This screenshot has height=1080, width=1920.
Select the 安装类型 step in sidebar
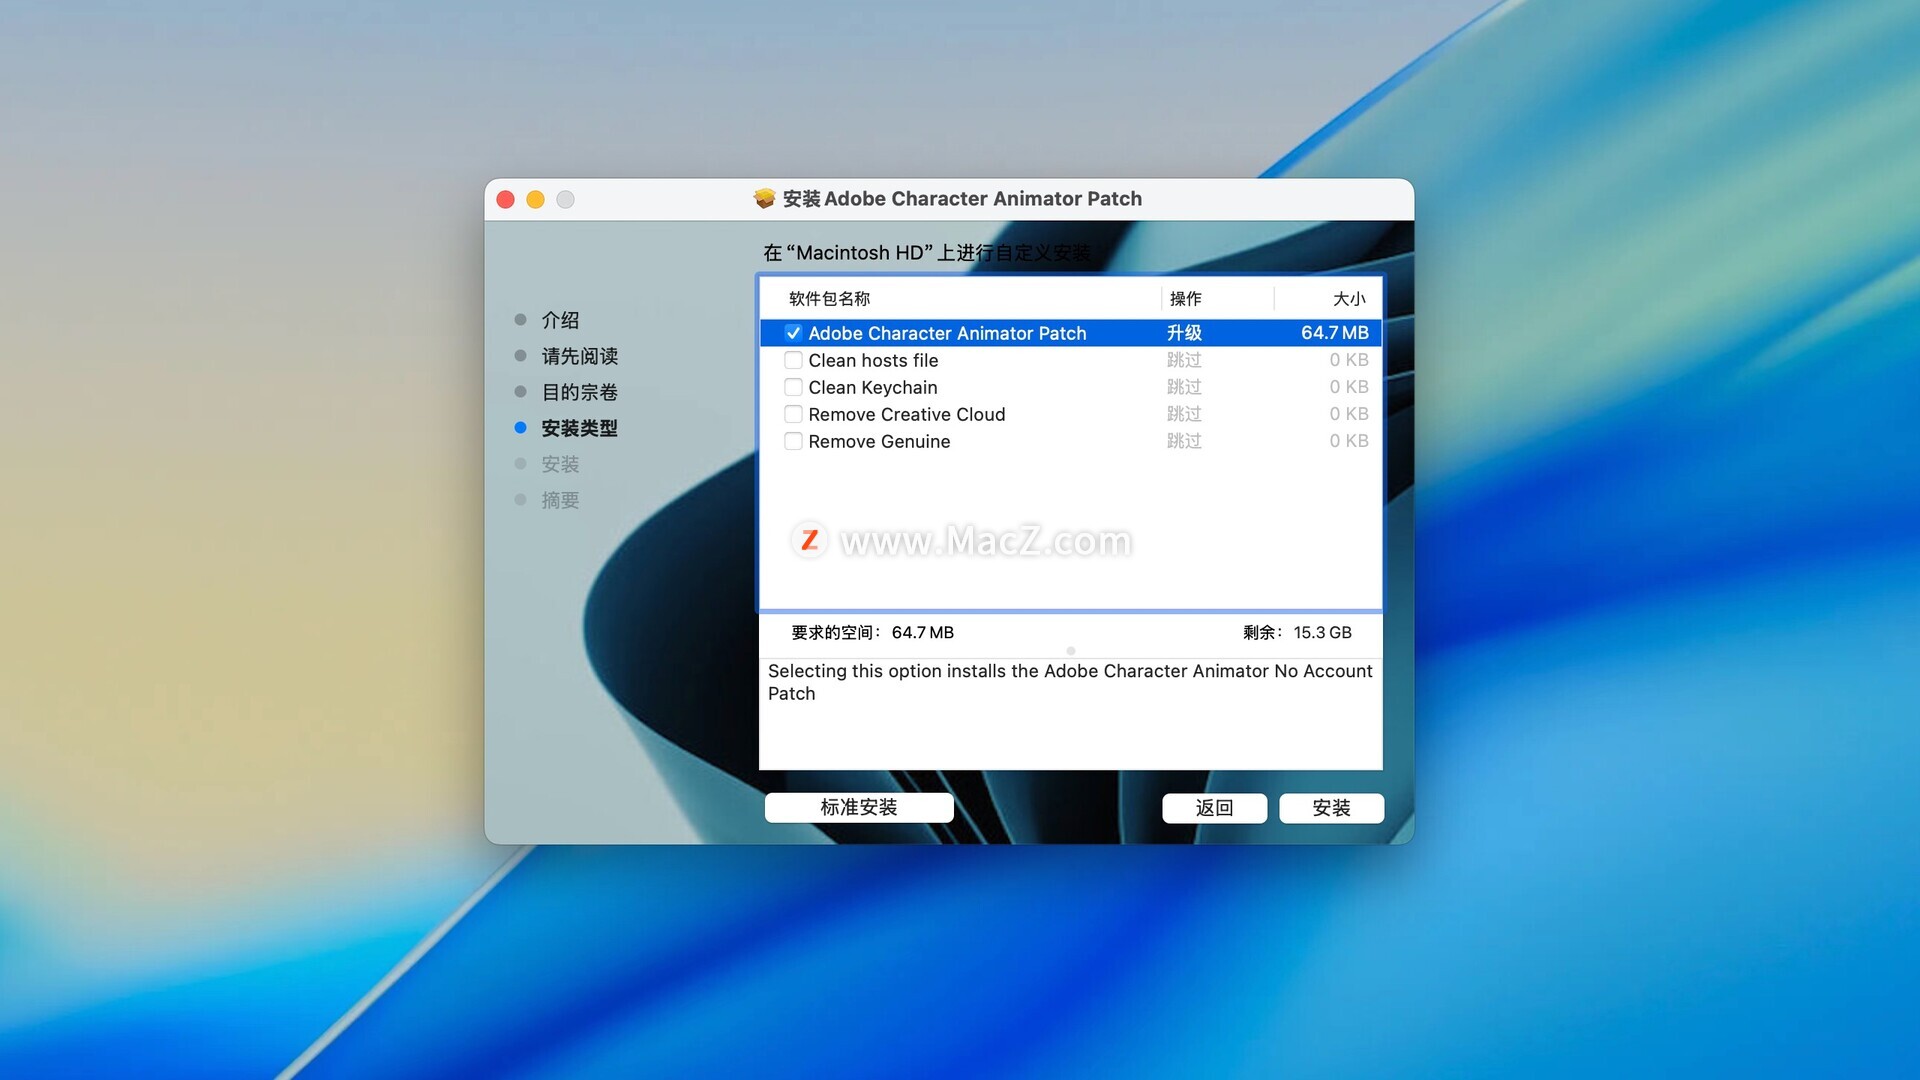[579, 428]
